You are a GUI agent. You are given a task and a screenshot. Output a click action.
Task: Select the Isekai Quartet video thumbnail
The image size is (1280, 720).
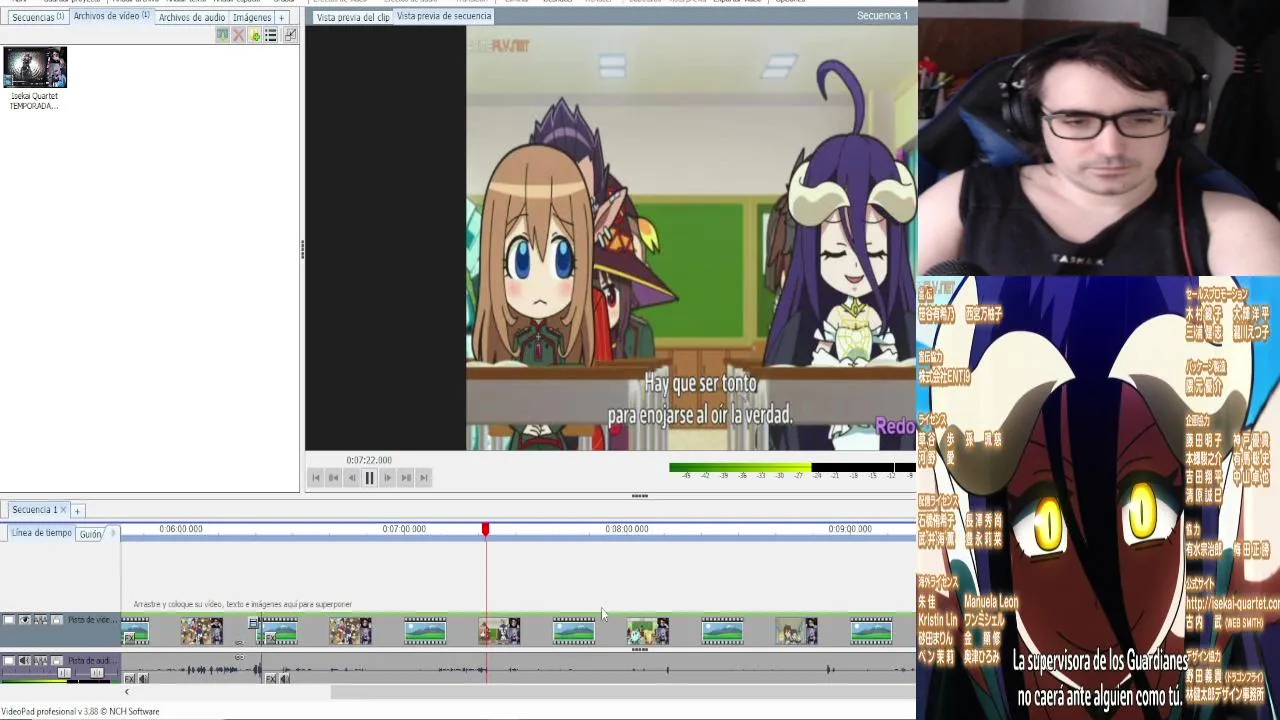coord(35,68)
